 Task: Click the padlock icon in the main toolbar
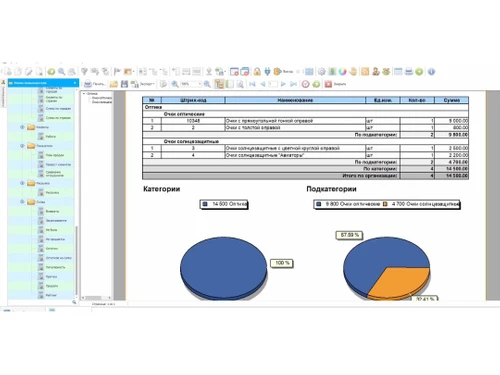(x=257, y=71)
